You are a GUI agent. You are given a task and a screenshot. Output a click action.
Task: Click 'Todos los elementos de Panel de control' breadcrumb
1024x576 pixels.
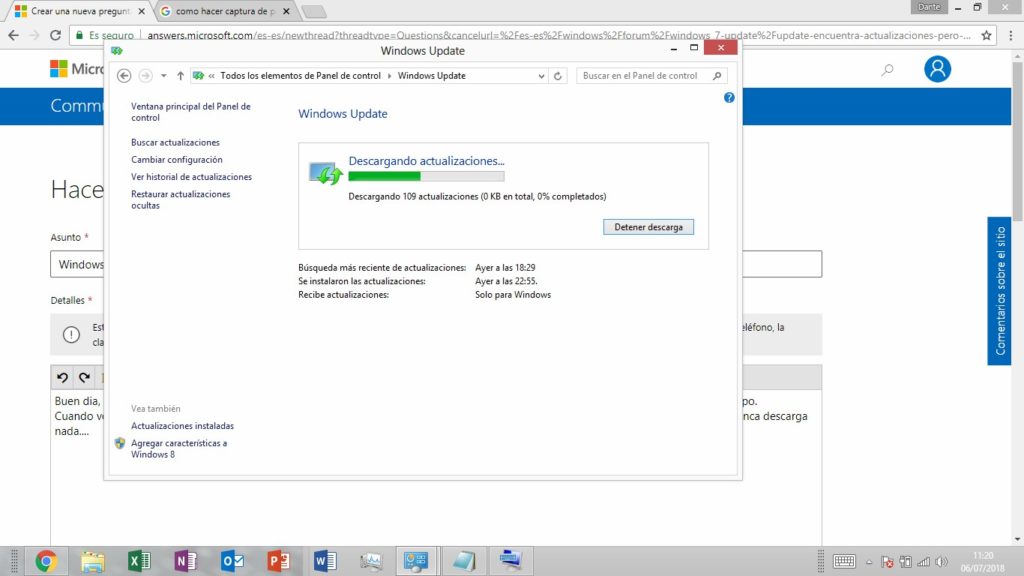point(300,76)
